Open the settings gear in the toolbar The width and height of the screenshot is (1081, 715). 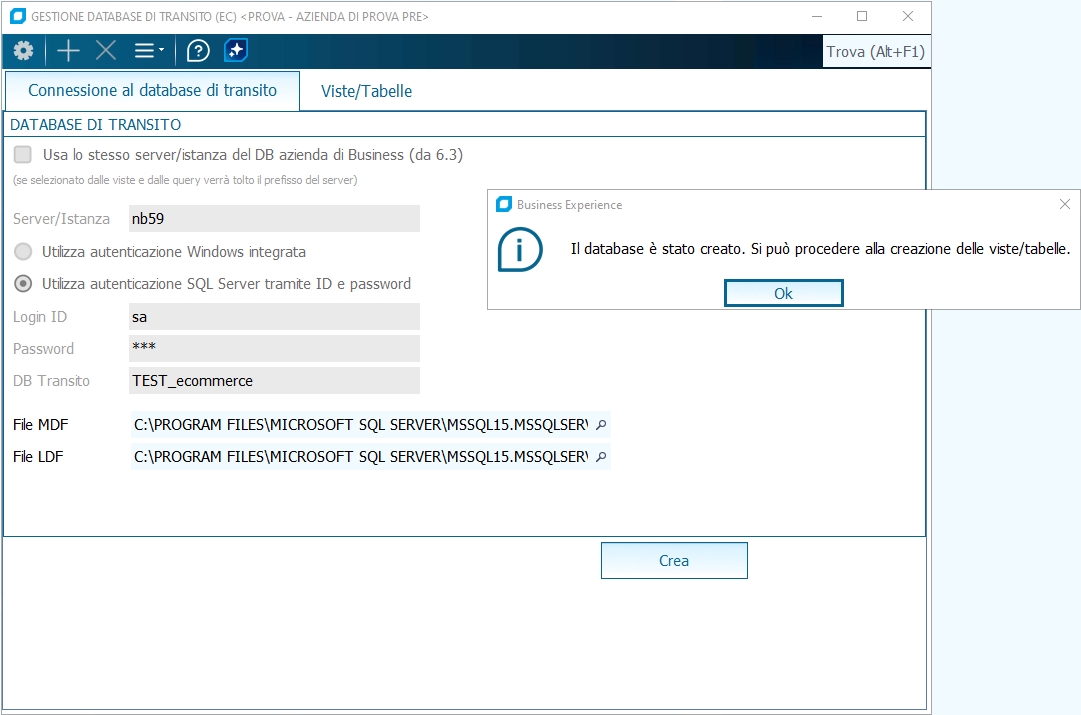pyautogui.click(x=23, y=50)
